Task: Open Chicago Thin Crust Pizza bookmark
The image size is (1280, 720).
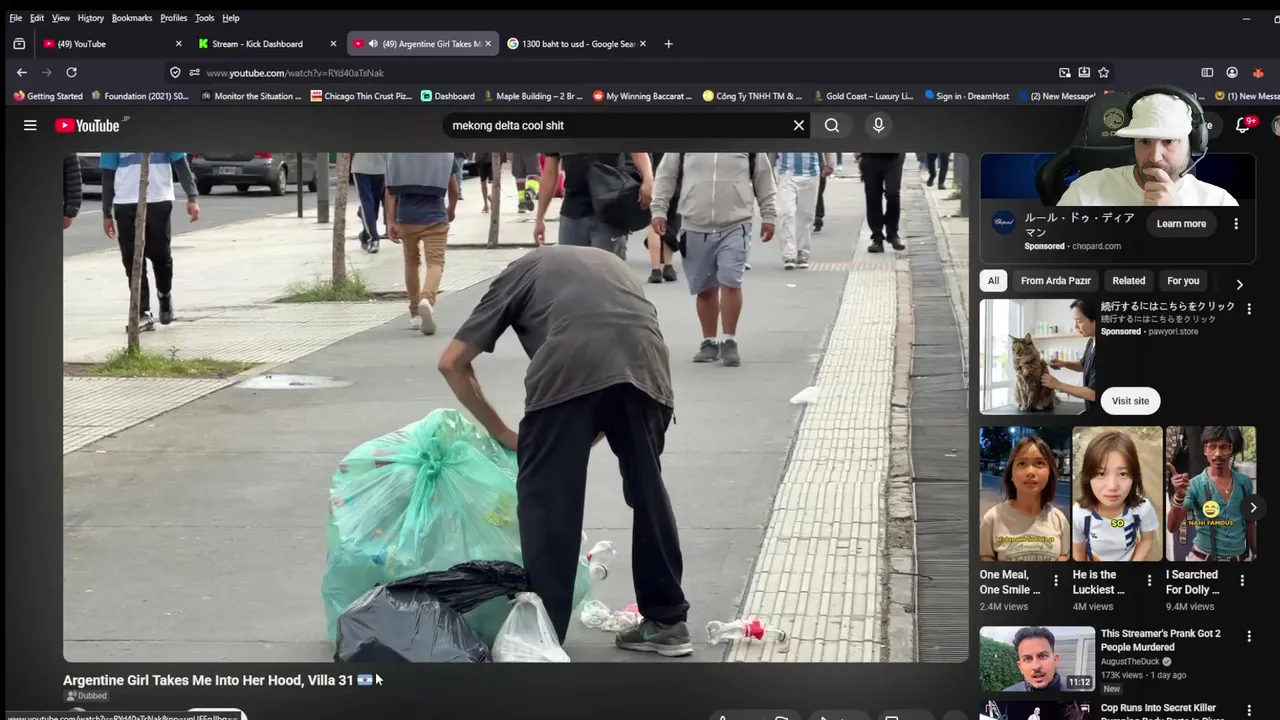Action: [x=362, y=96]
